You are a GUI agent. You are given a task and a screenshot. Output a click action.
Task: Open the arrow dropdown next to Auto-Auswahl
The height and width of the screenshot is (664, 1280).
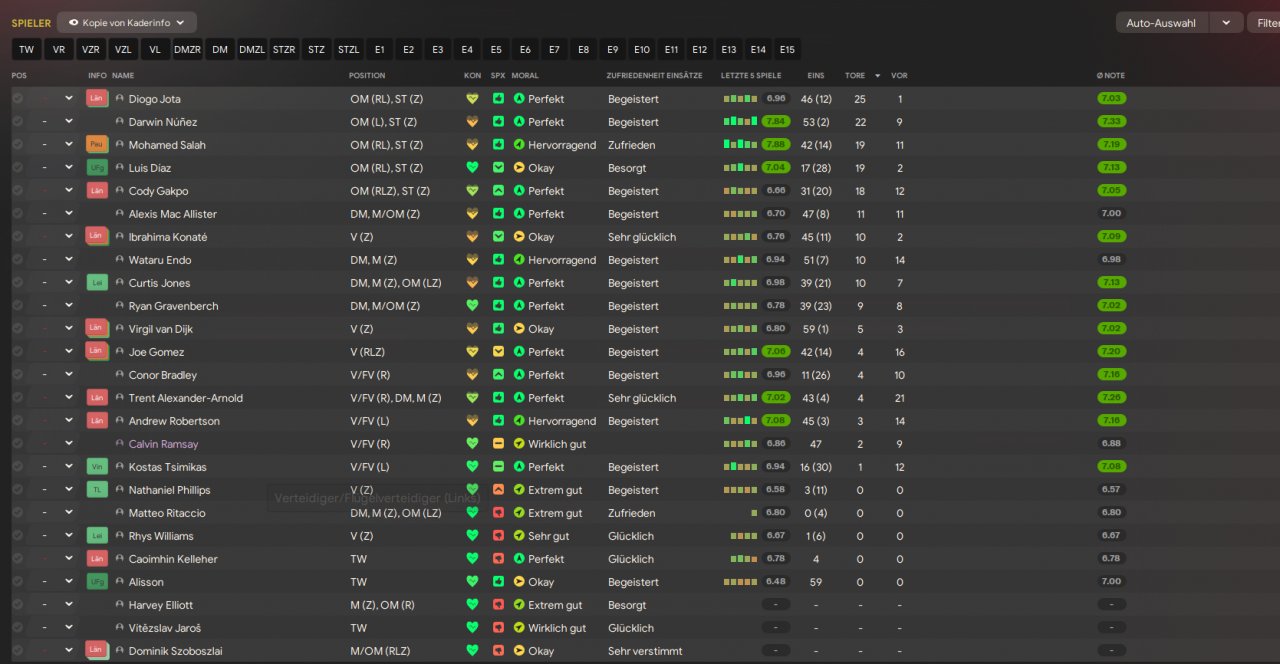click(1226, 23)
